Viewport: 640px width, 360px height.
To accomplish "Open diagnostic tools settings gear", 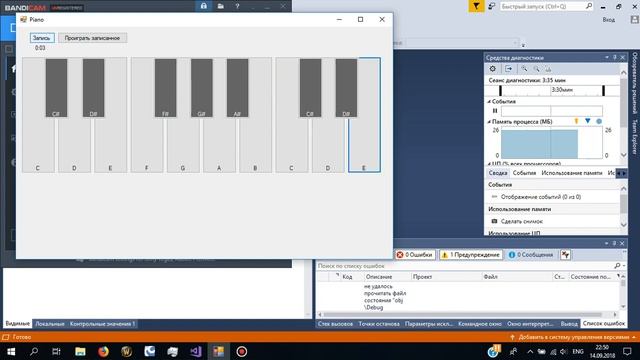I will pos(493,69).
